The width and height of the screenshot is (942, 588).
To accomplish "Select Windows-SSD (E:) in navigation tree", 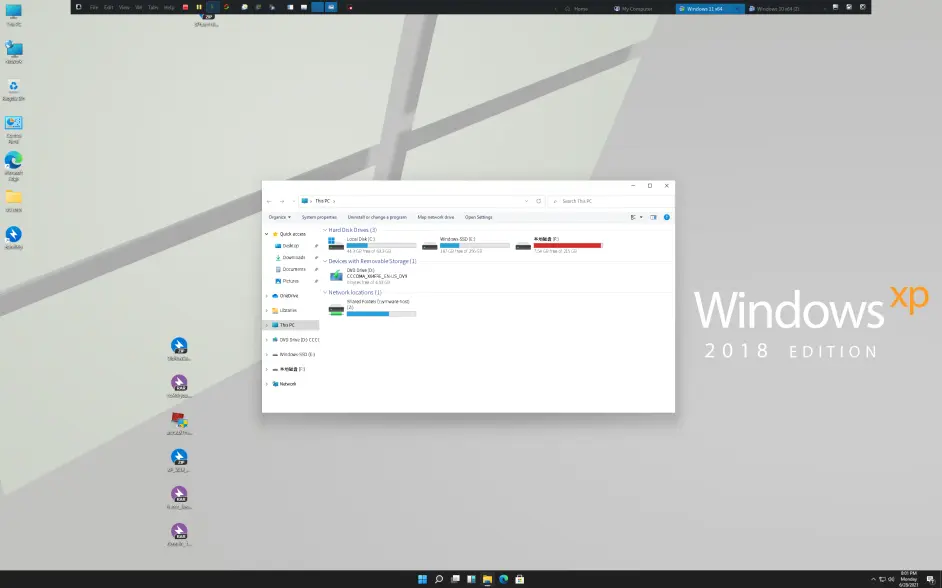I will [292, 354].
